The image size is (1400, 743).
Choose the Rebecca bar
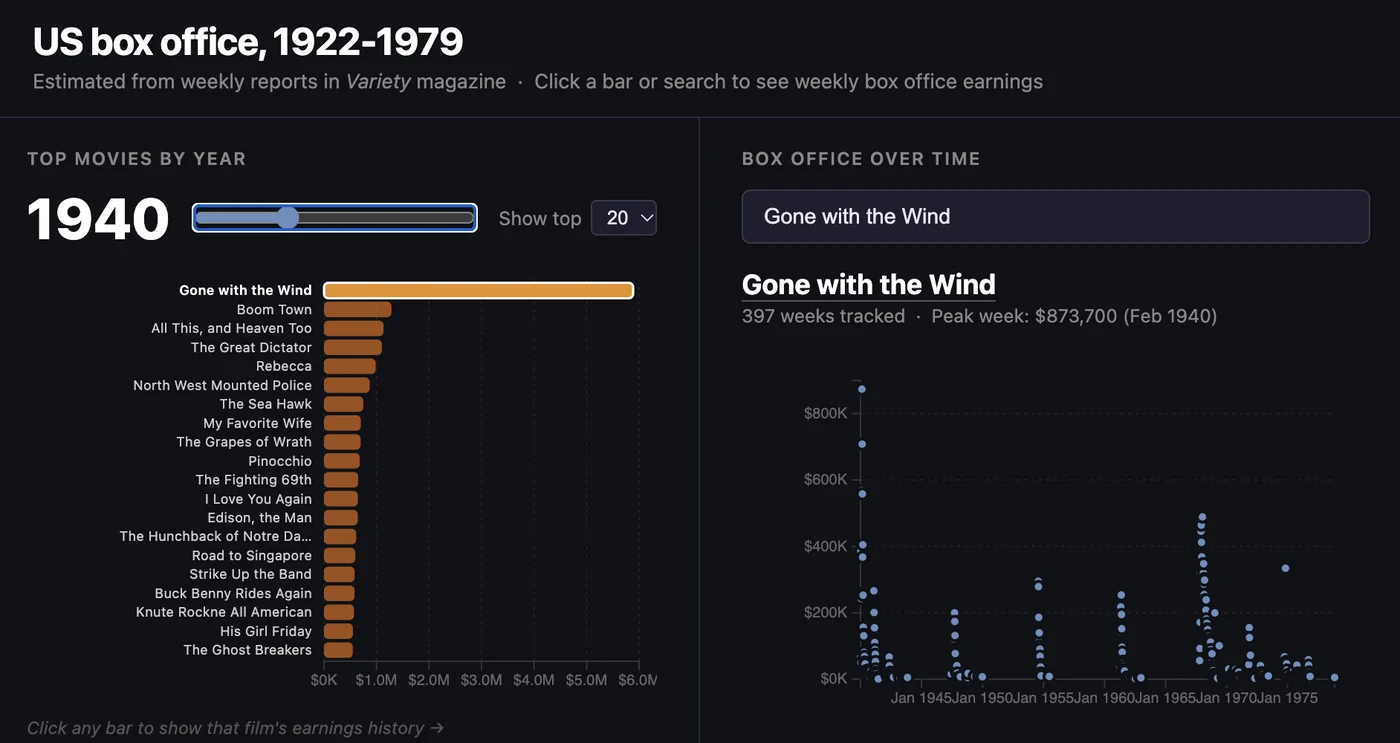pos(349,366)
